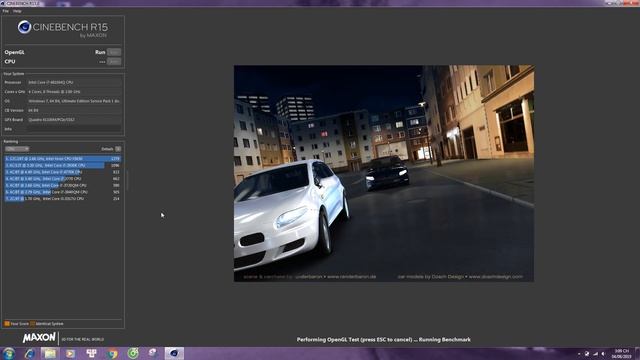The image size is (640, 360).
Task: Click the Identical System legend swatch
Action: 33,324
